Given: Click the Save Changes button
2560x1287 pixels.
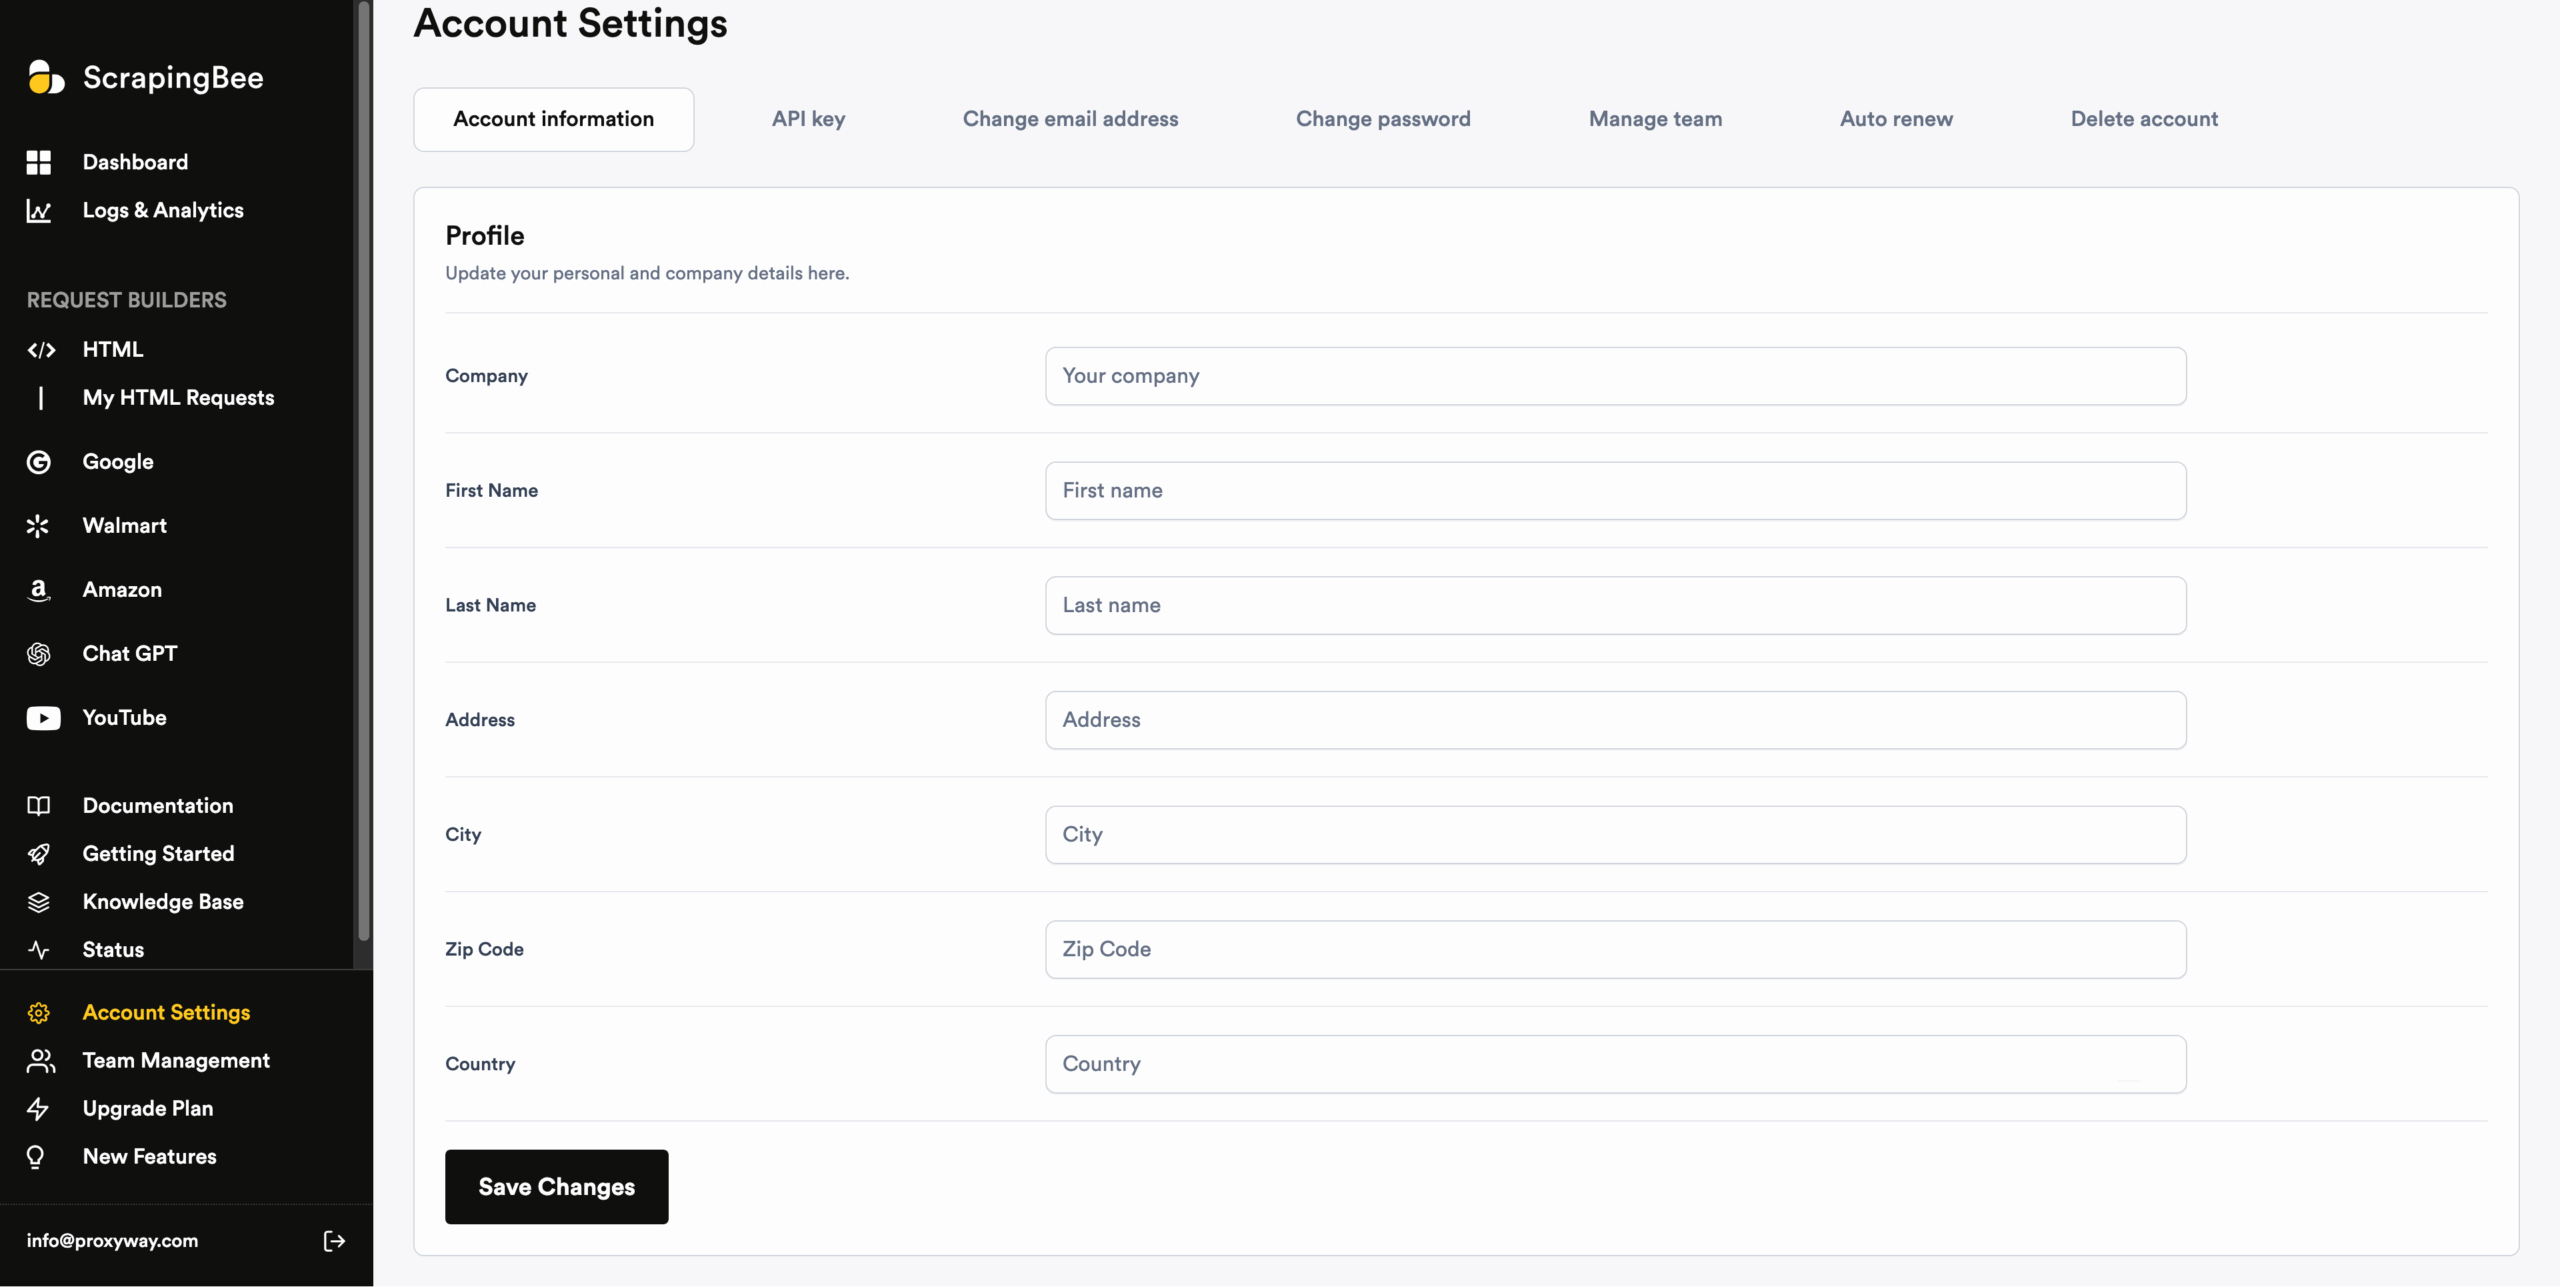Looking at the screenshot, I should [556, 1186].
